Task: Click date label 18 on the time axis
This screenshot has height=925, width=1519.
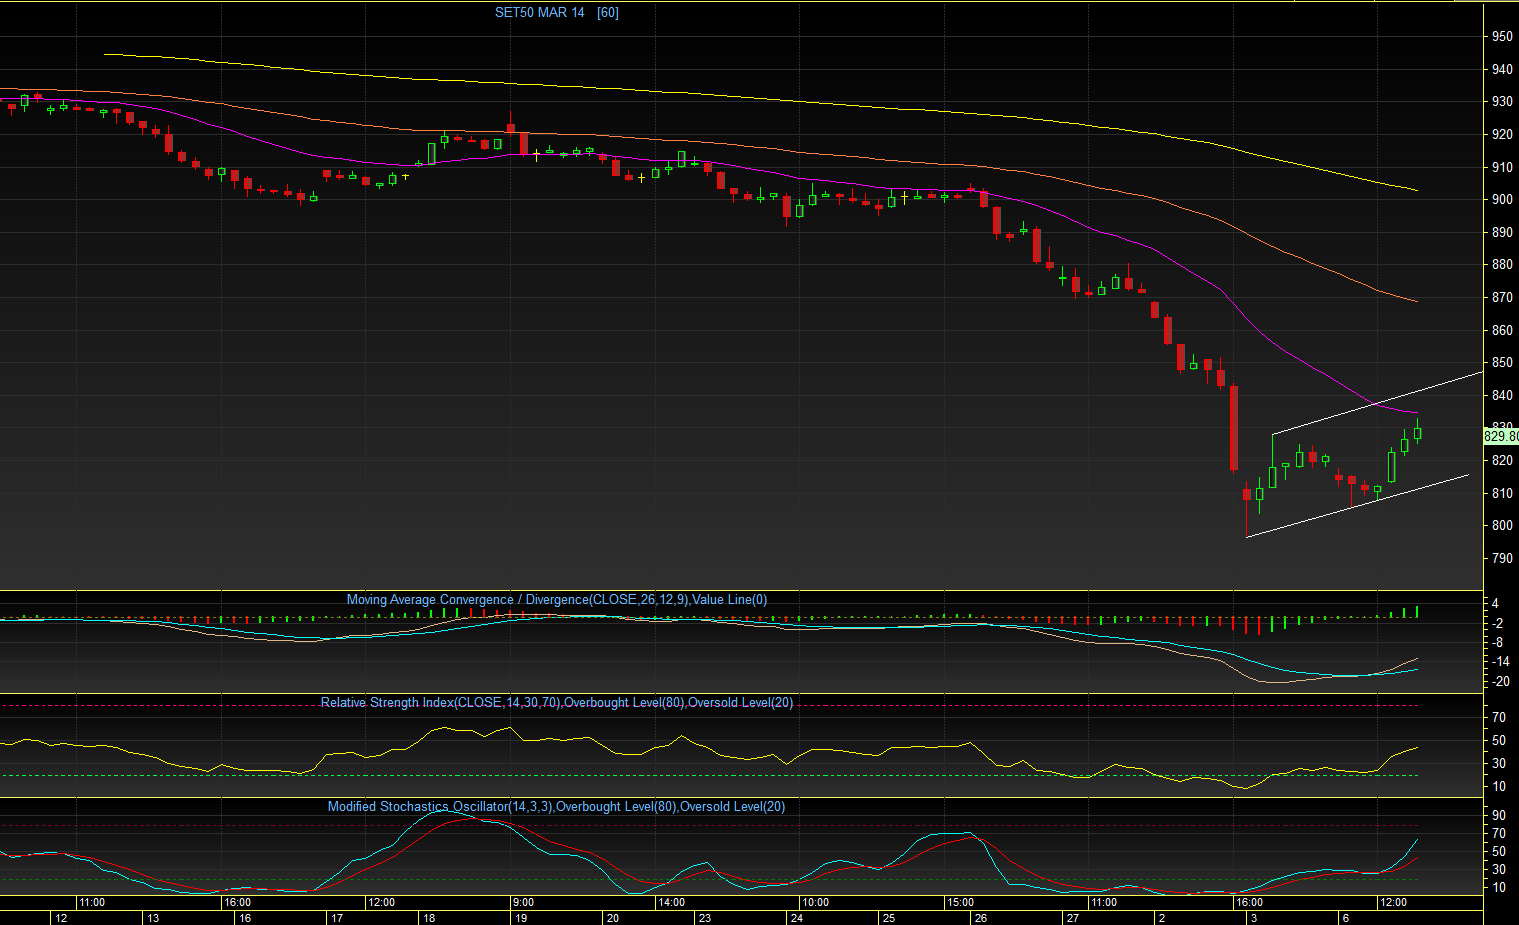Action: pyautogui.click(x=429, y=918)
